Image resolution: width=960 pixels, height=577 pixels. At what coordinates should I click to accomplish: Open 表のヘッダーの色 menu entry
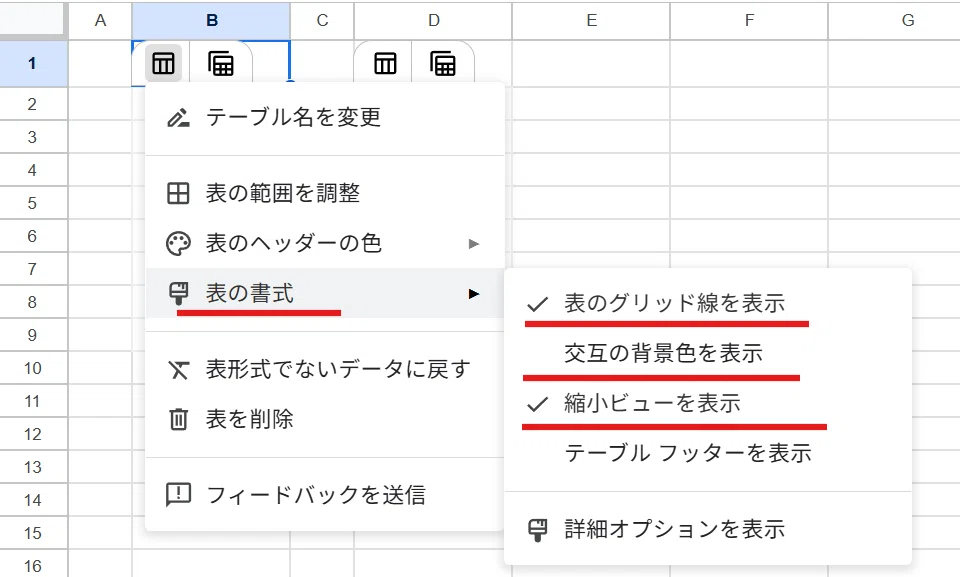[x=325, y=244]
